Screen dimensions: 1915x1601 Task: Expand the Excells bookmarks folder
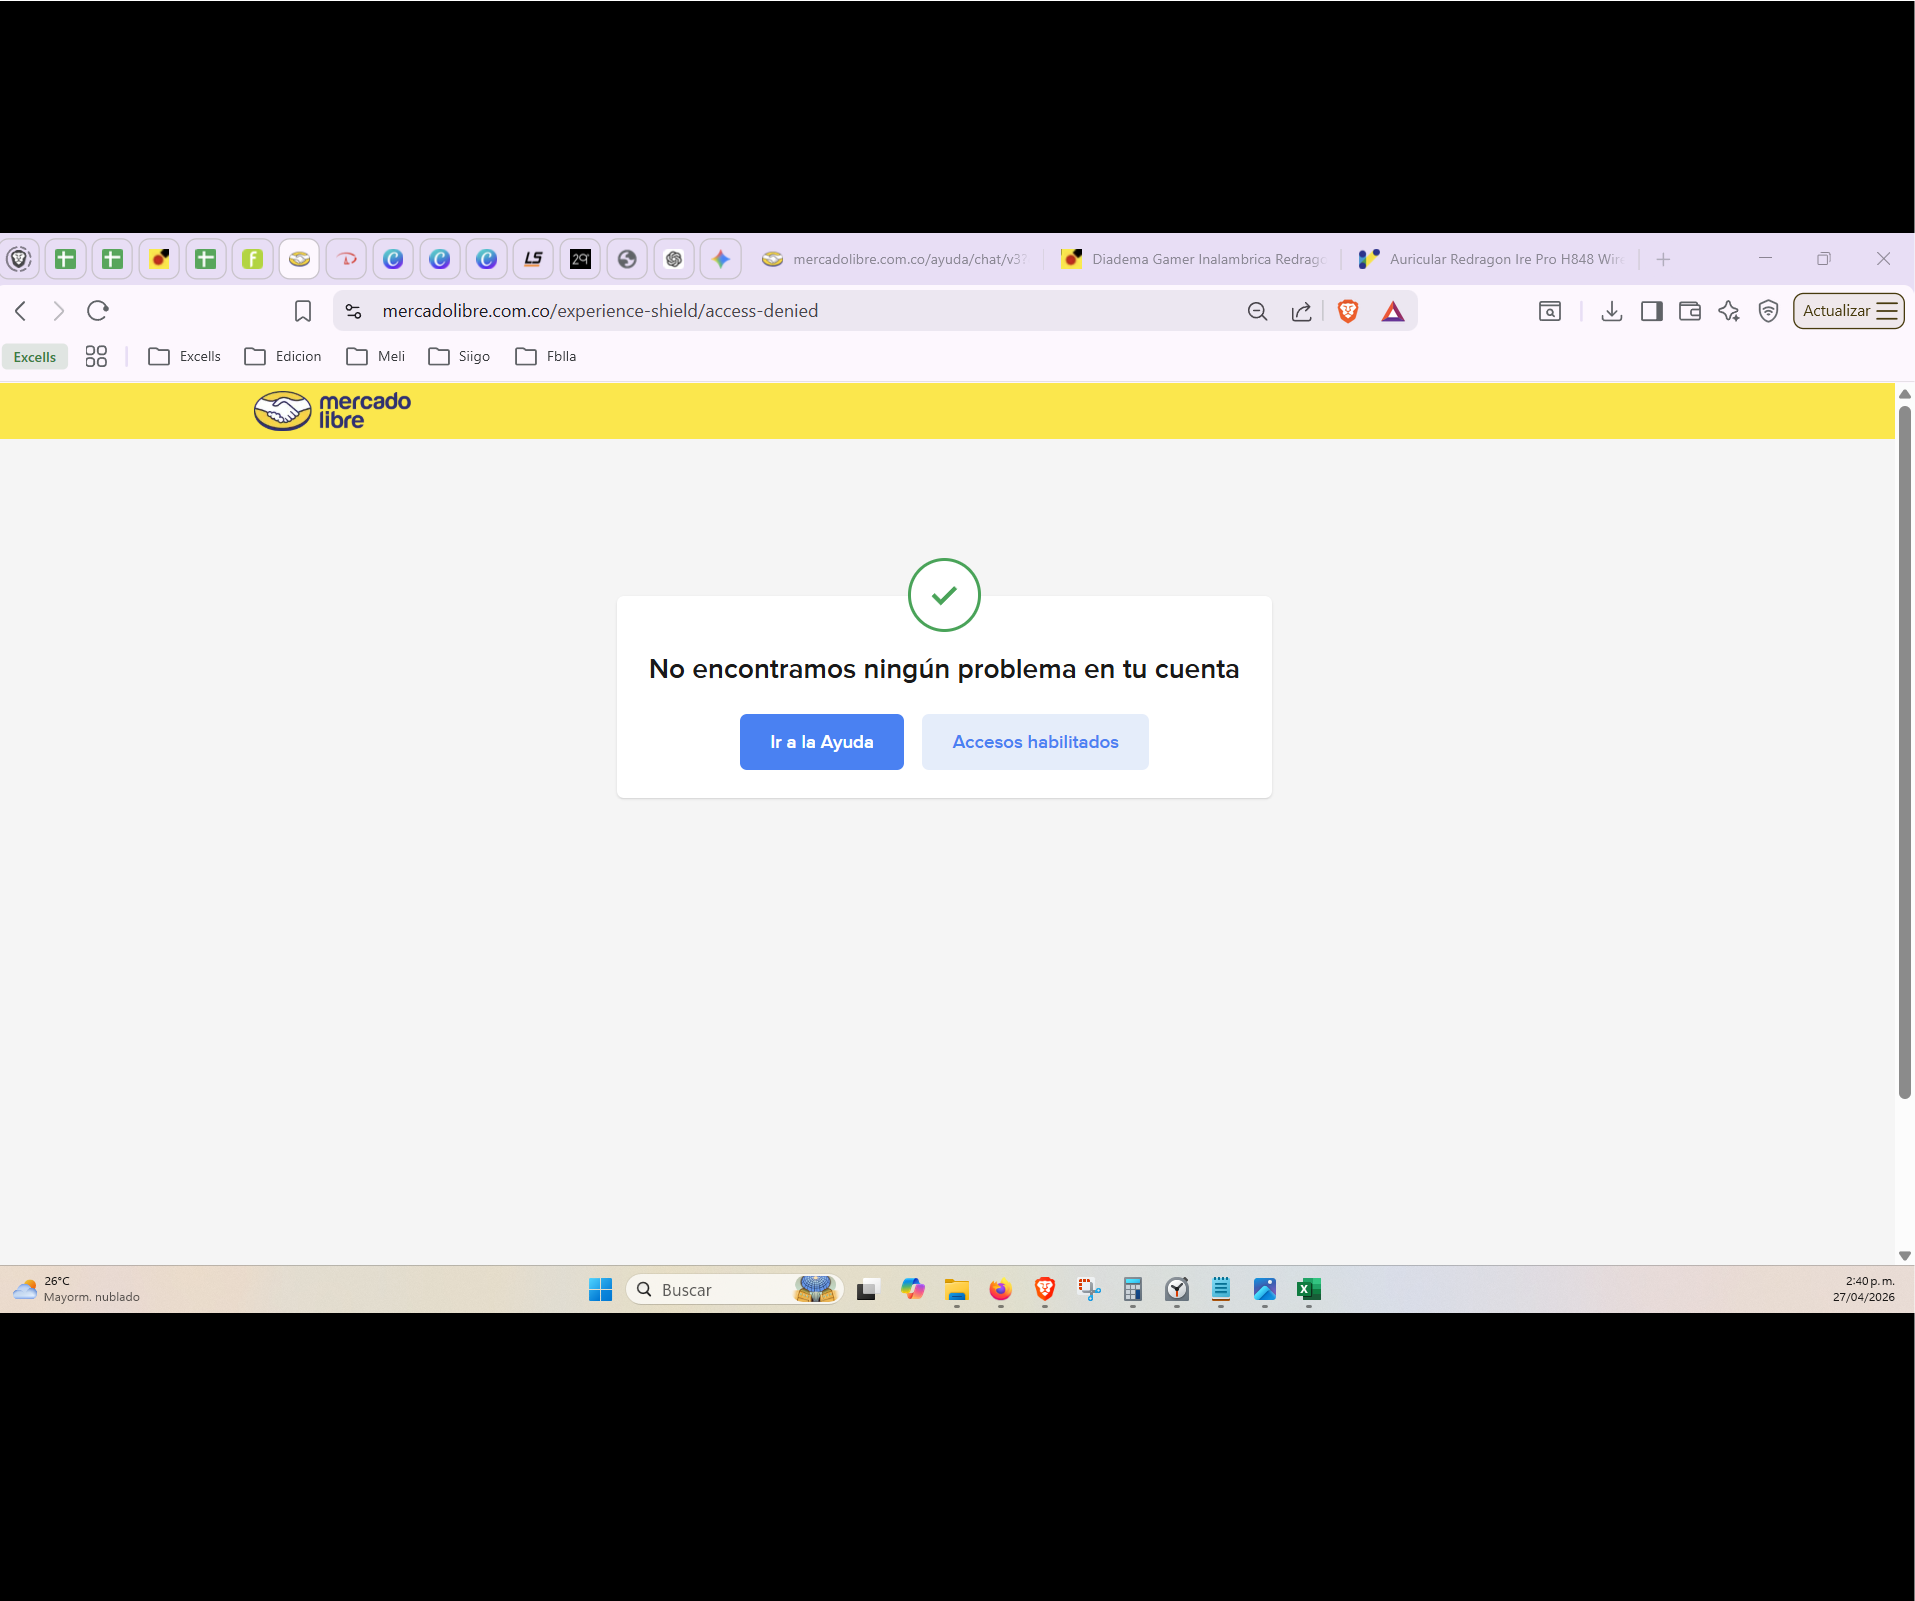tap(185, 356)
